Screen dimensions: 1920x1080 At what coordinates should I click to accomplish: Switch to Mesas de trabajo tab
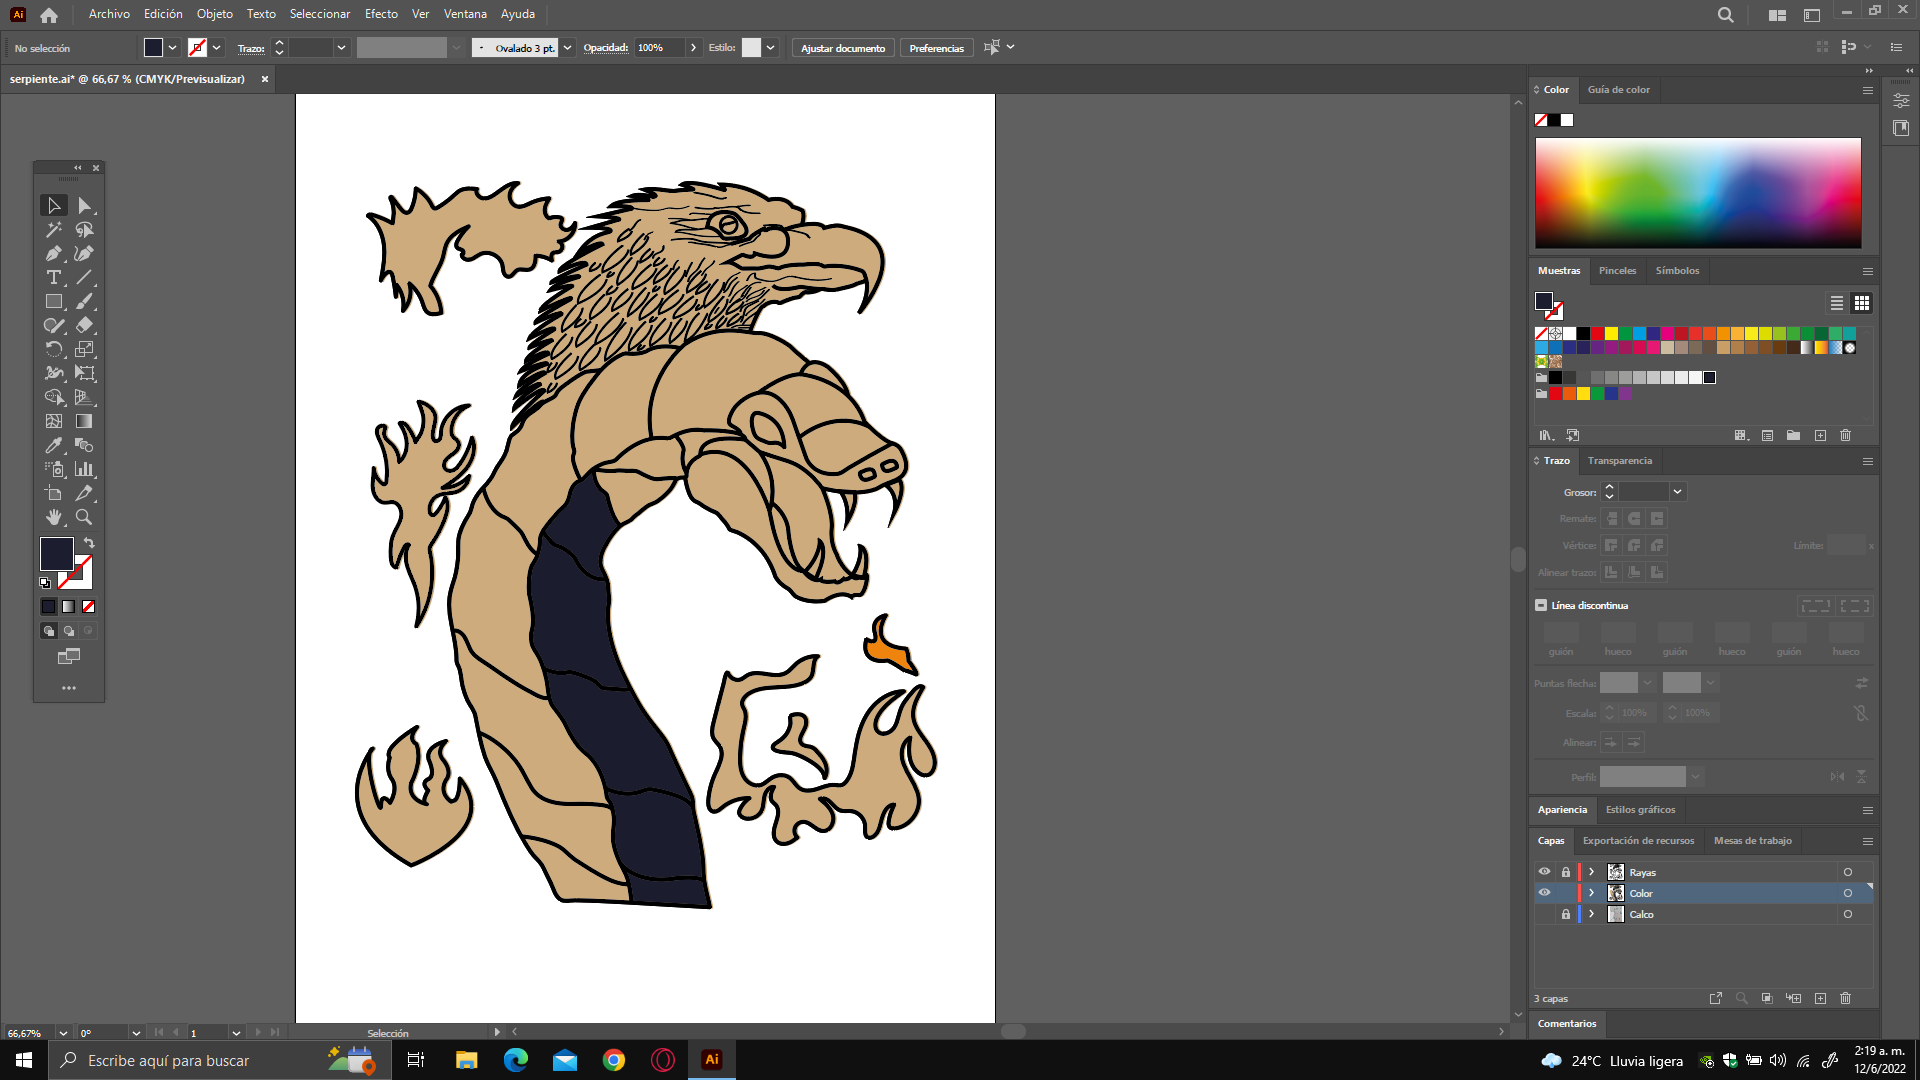pyautogui.click(x=1753, y=841)
